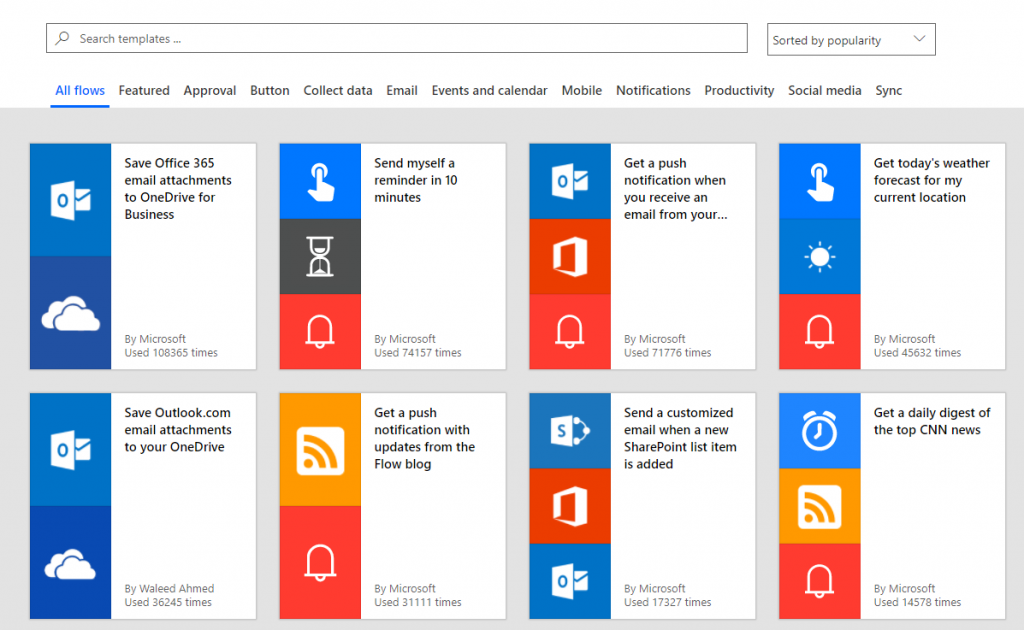The height and width of the screenshot is (630, 1024).
Task: Switch to the Featured tab
Action: coord(144,91)
